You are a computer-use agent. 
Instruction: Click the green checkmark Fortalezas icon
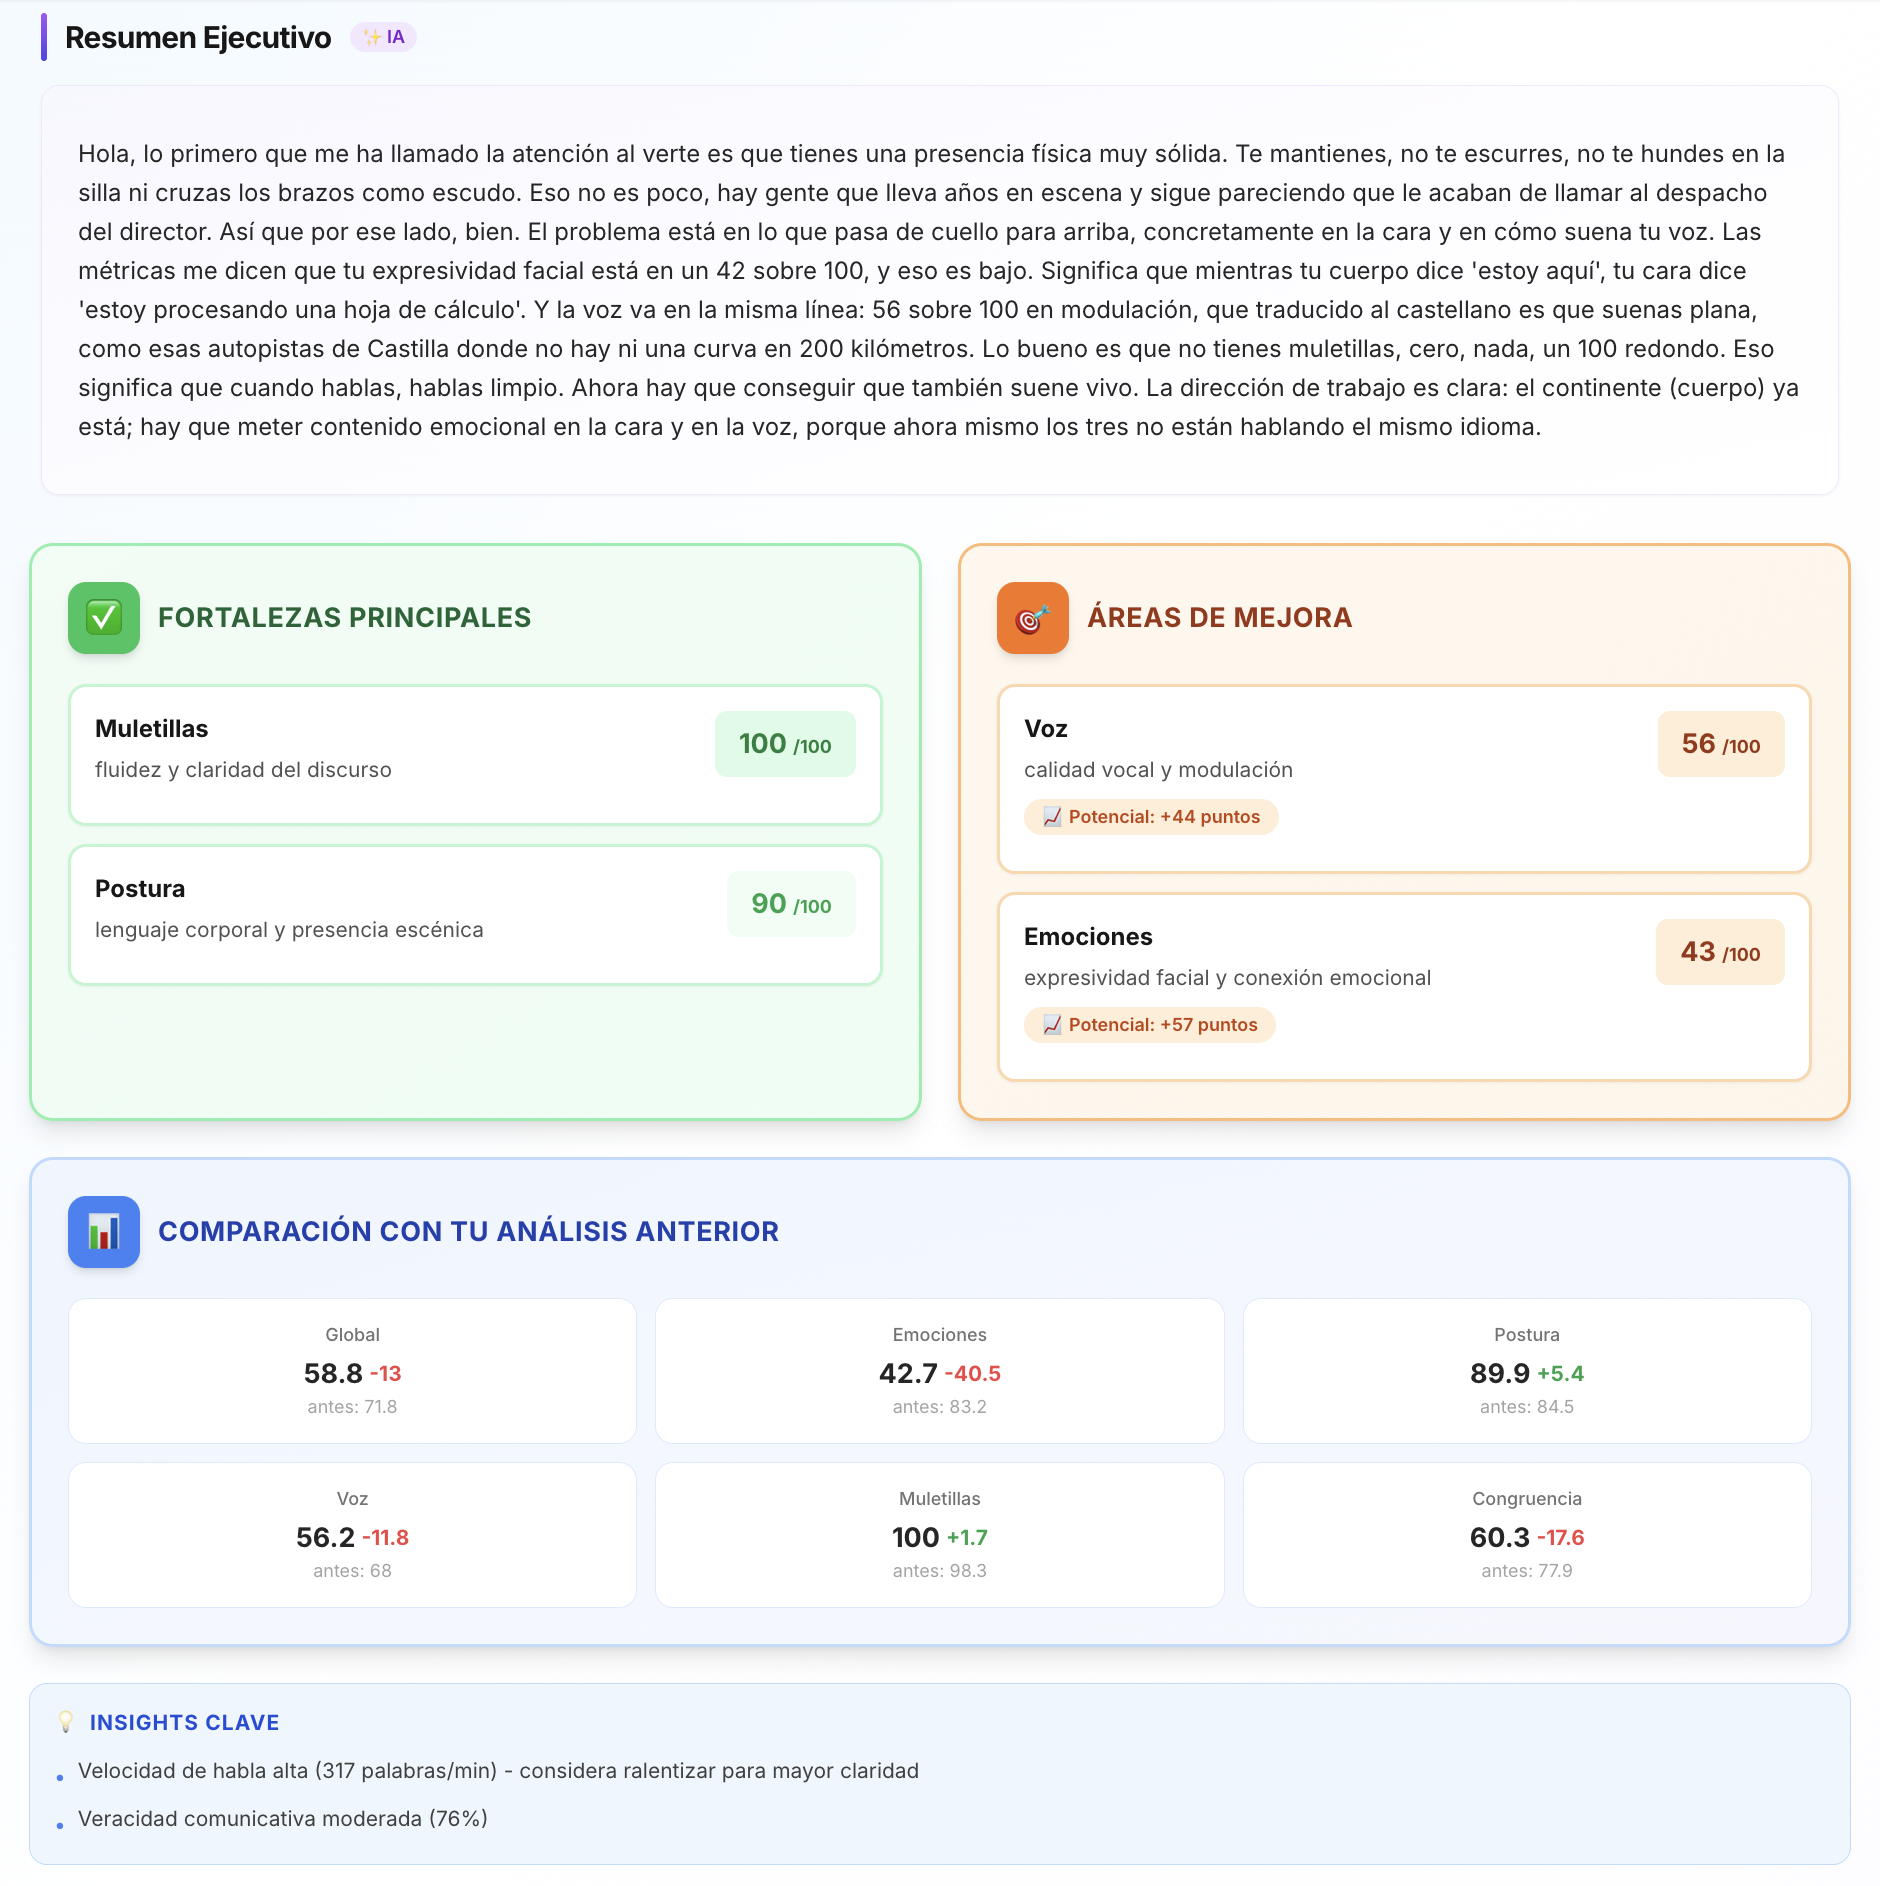(104, 618)
